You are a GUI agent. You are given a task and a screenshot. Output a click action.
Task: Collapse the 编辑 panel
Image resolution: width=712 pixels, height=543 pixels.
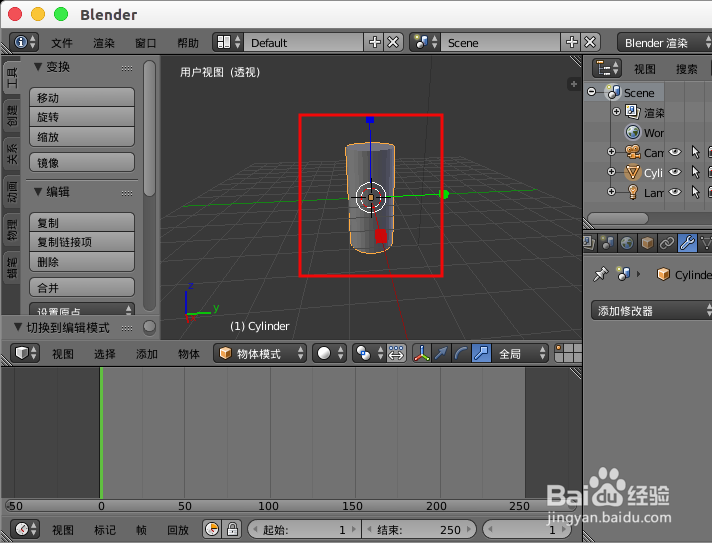[x=38, y=192]
